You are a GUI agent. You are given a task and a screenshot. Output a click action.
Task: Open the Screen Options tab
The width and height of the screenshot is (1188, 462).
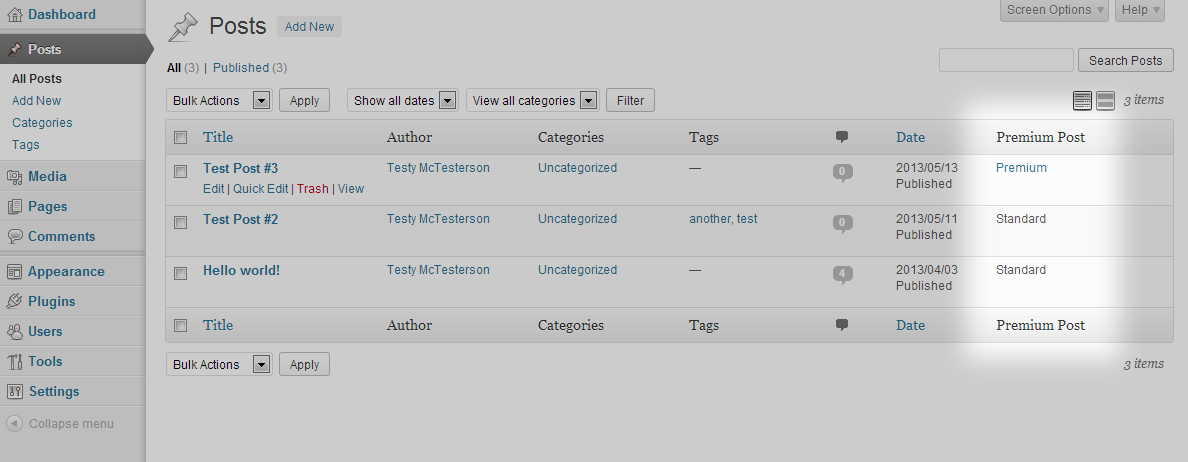[1054, 10]
